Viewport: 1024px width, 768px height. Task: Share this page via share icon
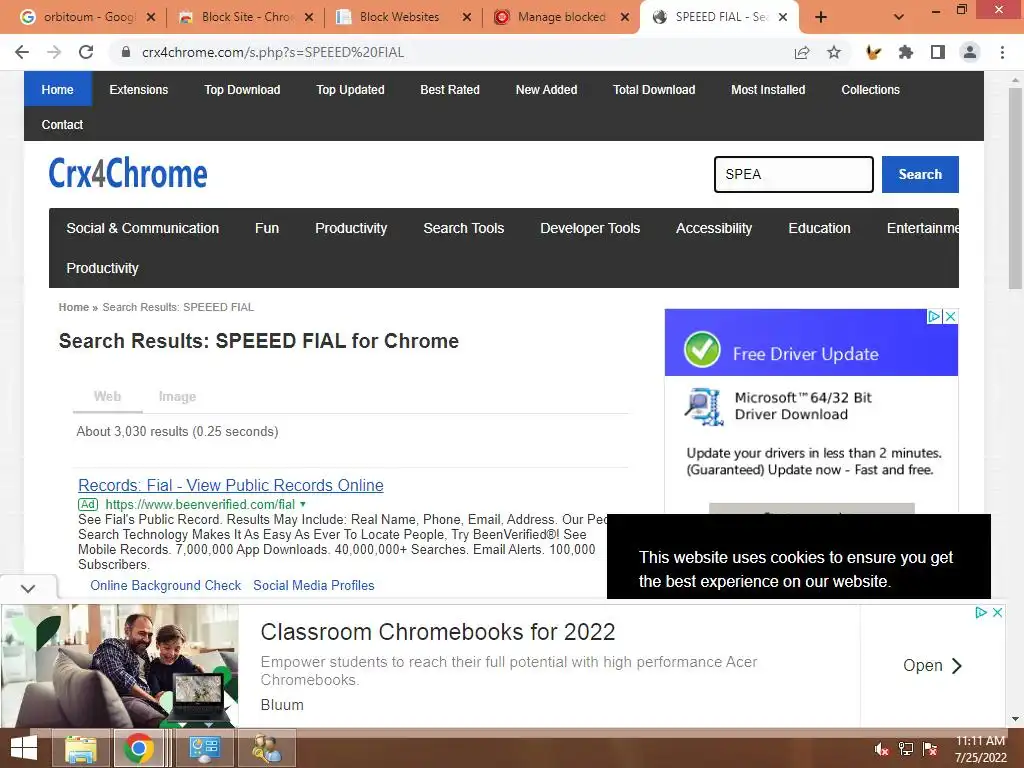point(802,52)
